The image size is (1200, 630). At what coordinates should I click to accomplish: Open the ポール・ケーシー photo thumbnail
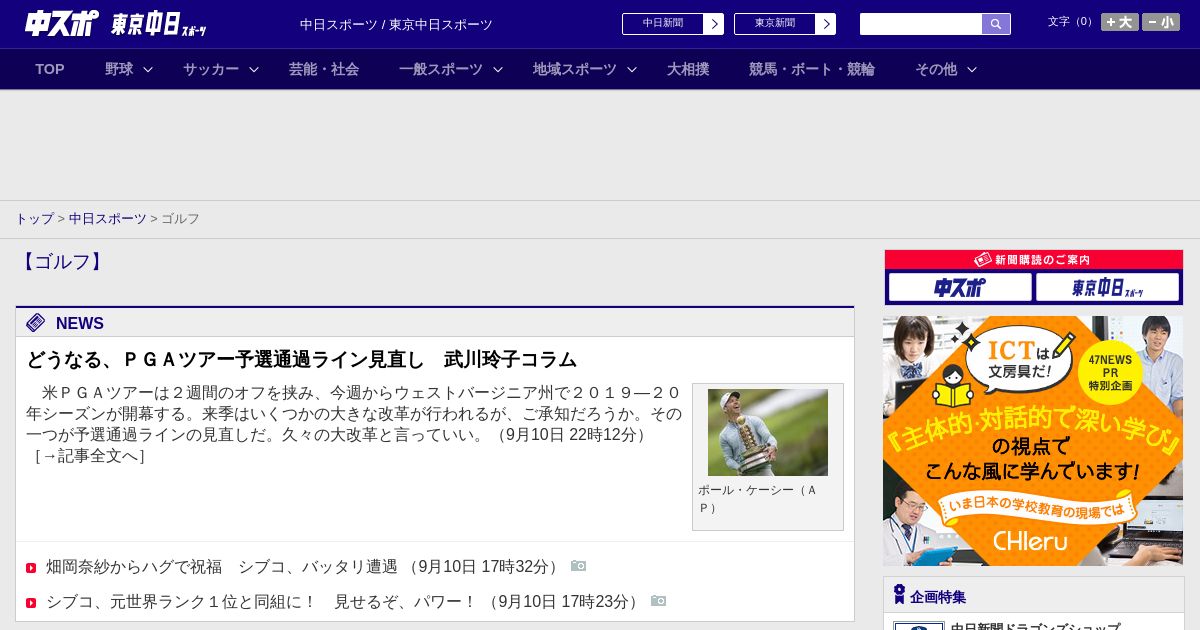(768, 432)
